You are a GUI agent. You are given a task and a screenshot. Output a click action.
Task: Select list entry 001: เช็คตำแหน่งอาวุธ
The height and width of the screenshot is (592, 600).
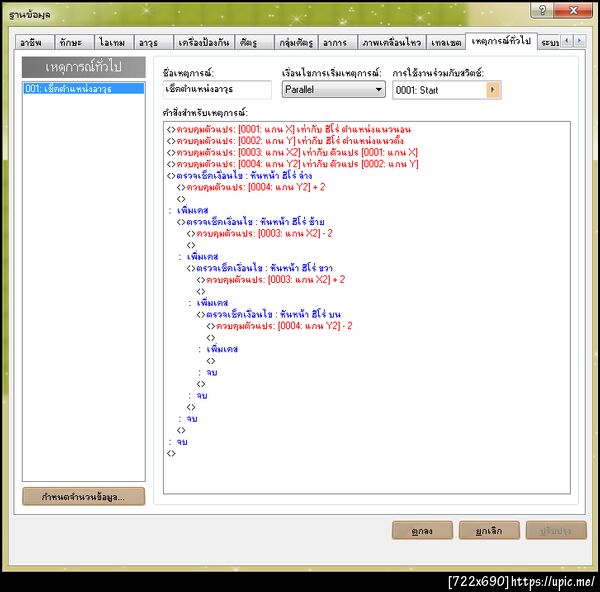83,89
